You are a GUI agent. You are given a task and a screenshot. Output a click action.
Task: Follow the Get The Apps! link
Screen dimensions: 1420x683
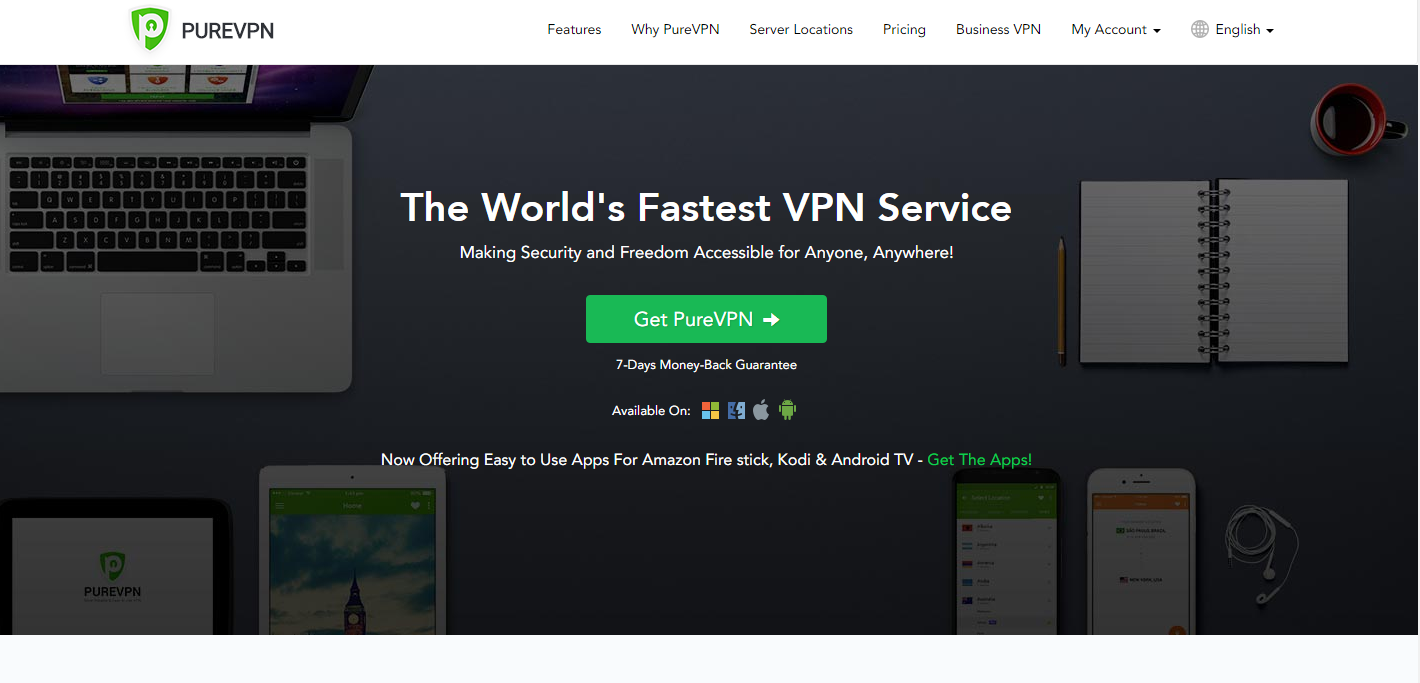tap(980, 460)
